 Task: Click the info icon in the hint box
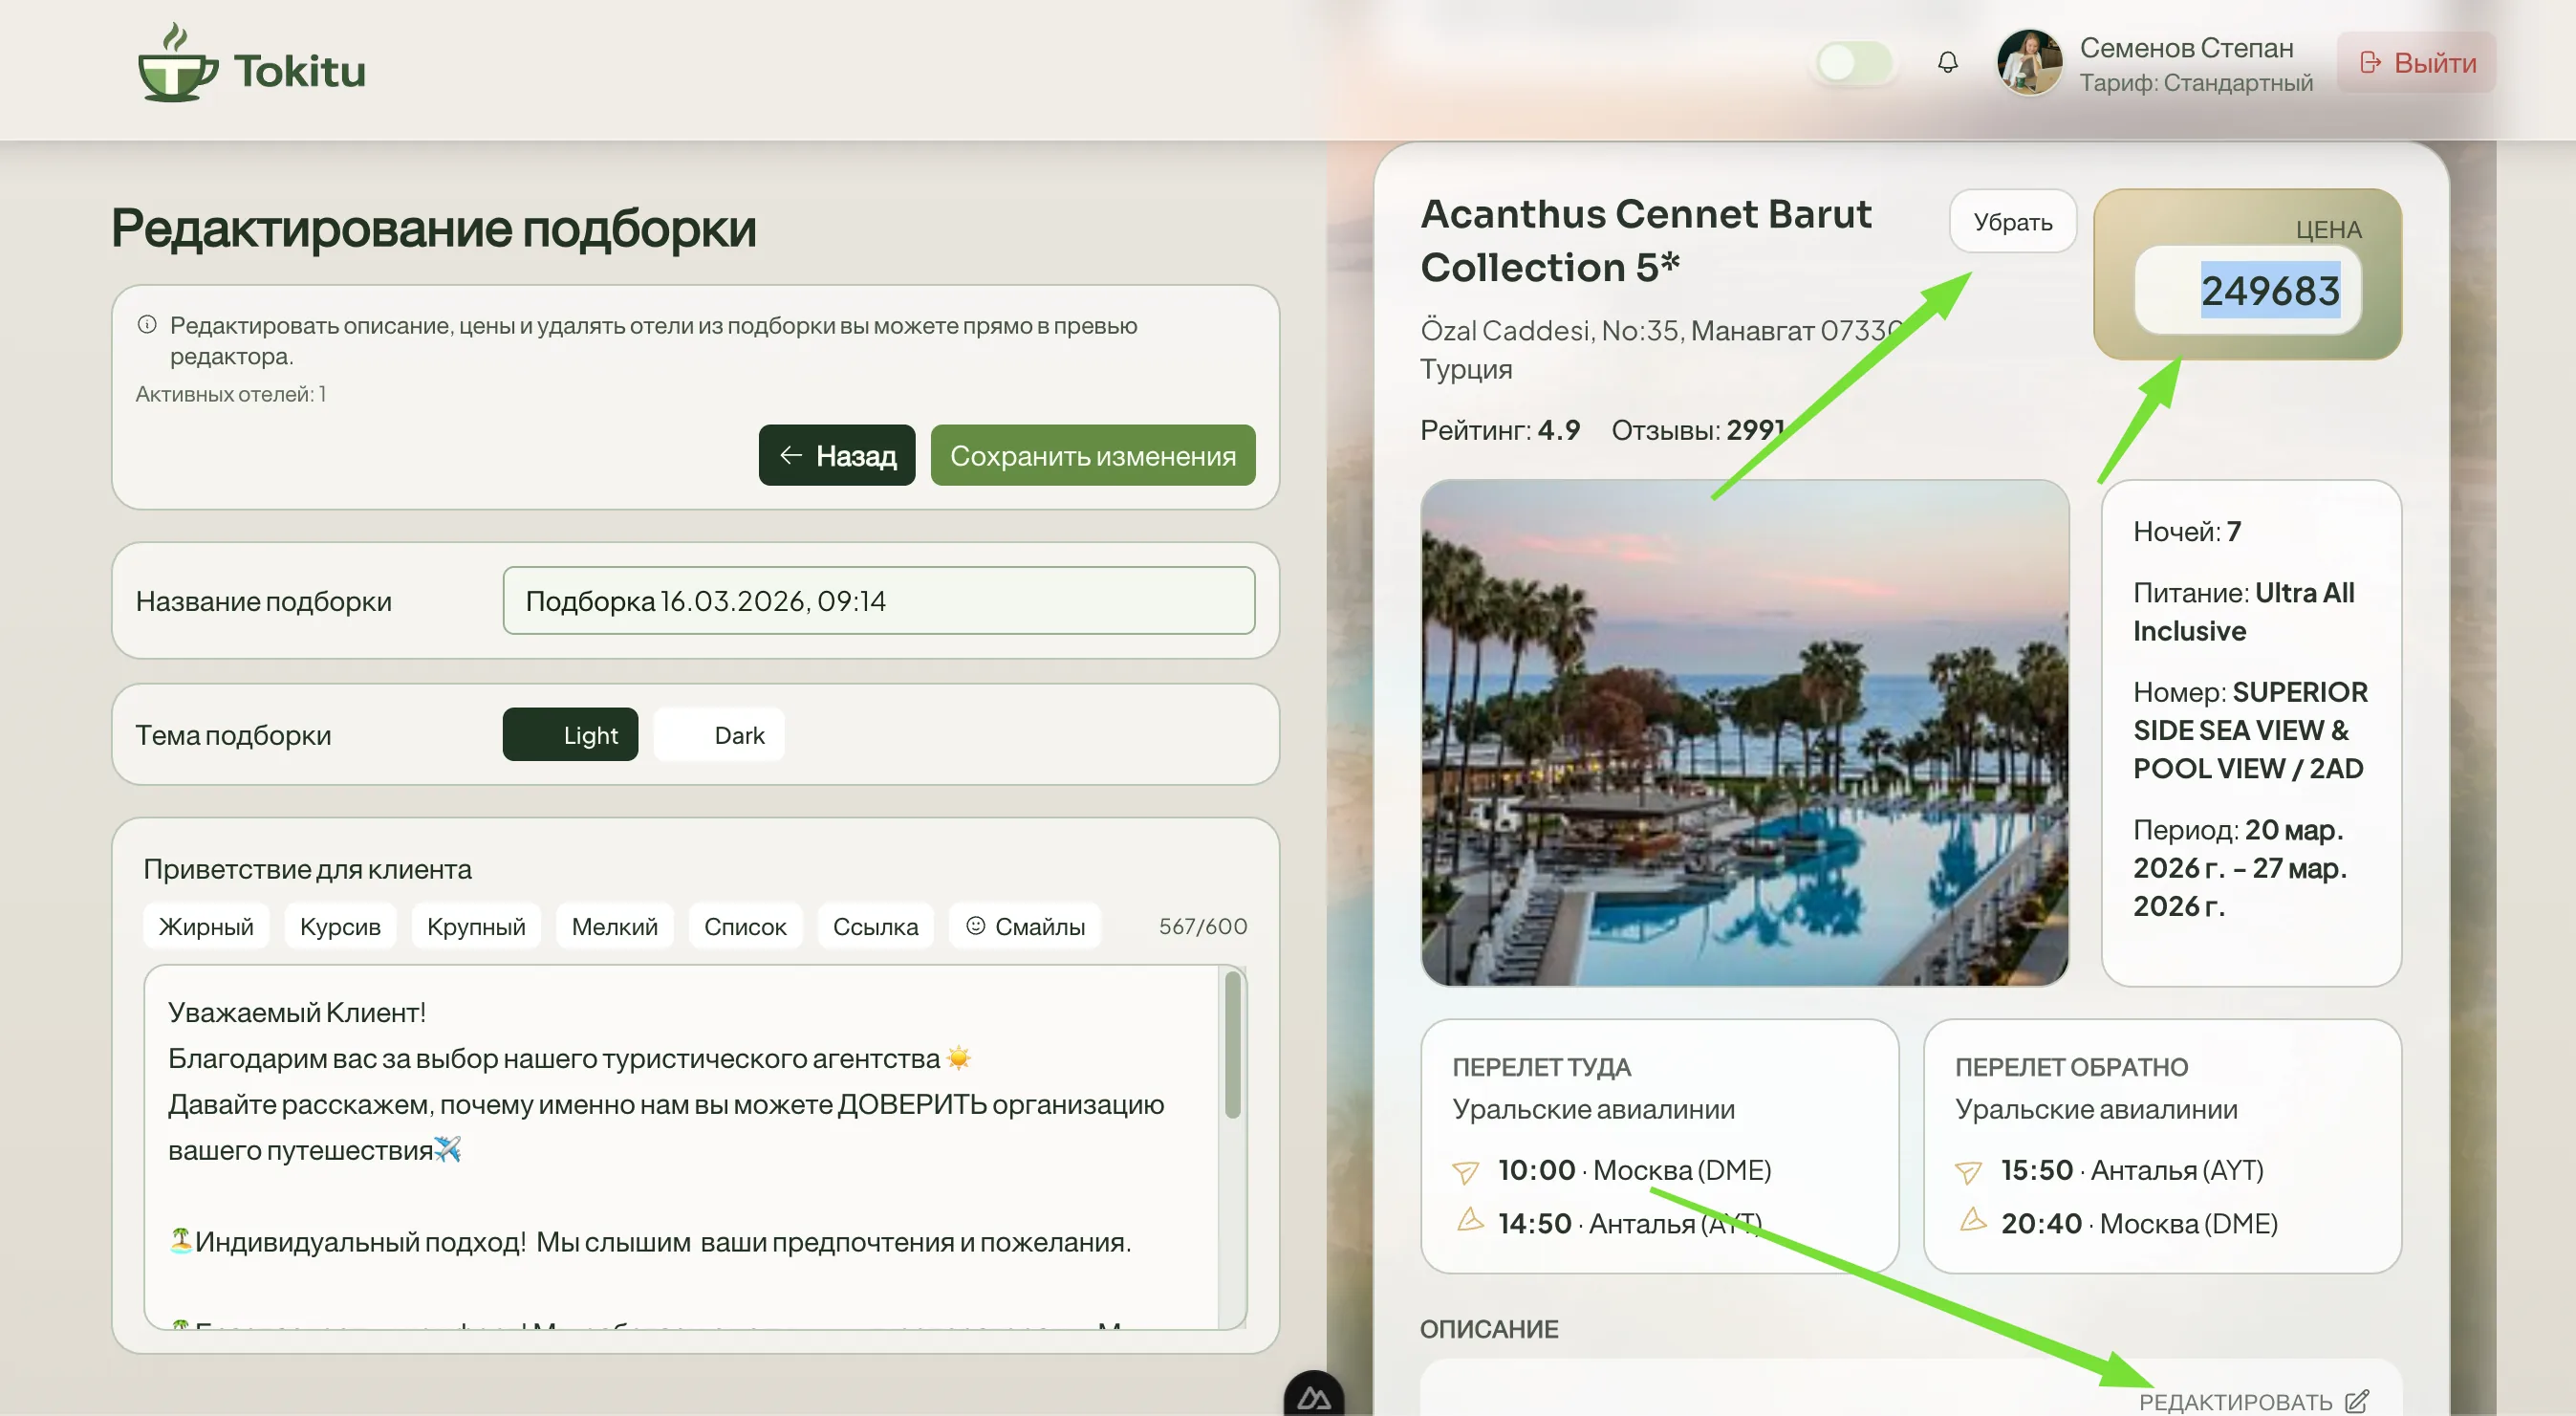coord(147,324)
